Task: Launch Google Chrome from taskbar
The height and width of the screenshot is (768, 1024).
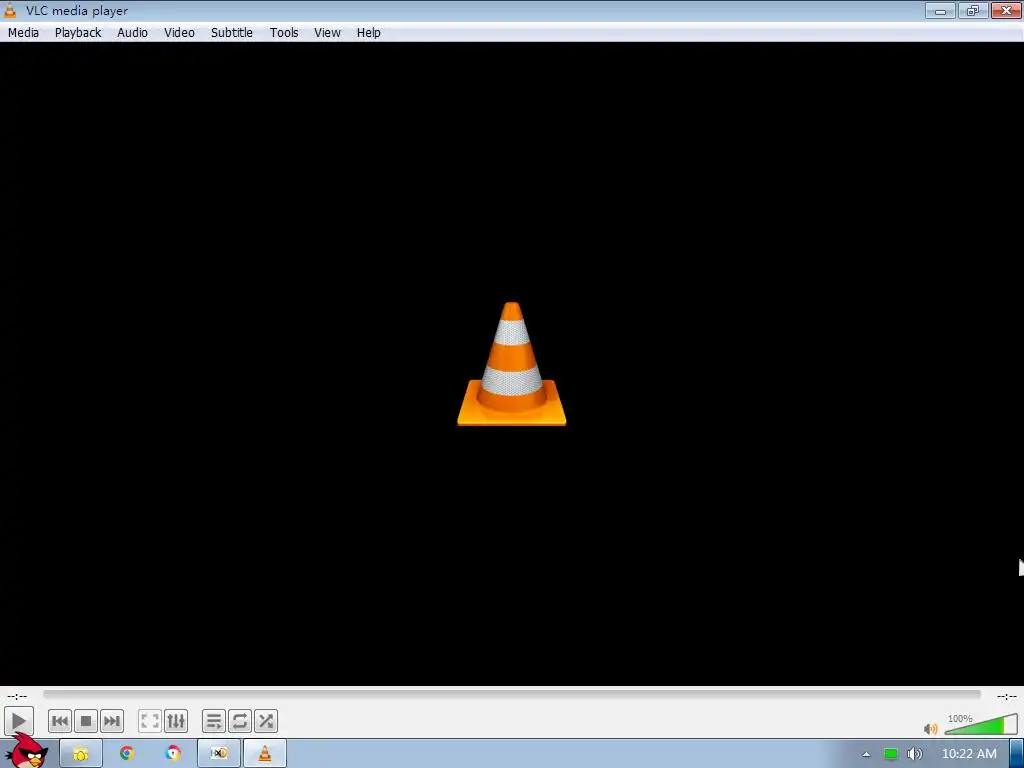Action: [x=127, y=754]
